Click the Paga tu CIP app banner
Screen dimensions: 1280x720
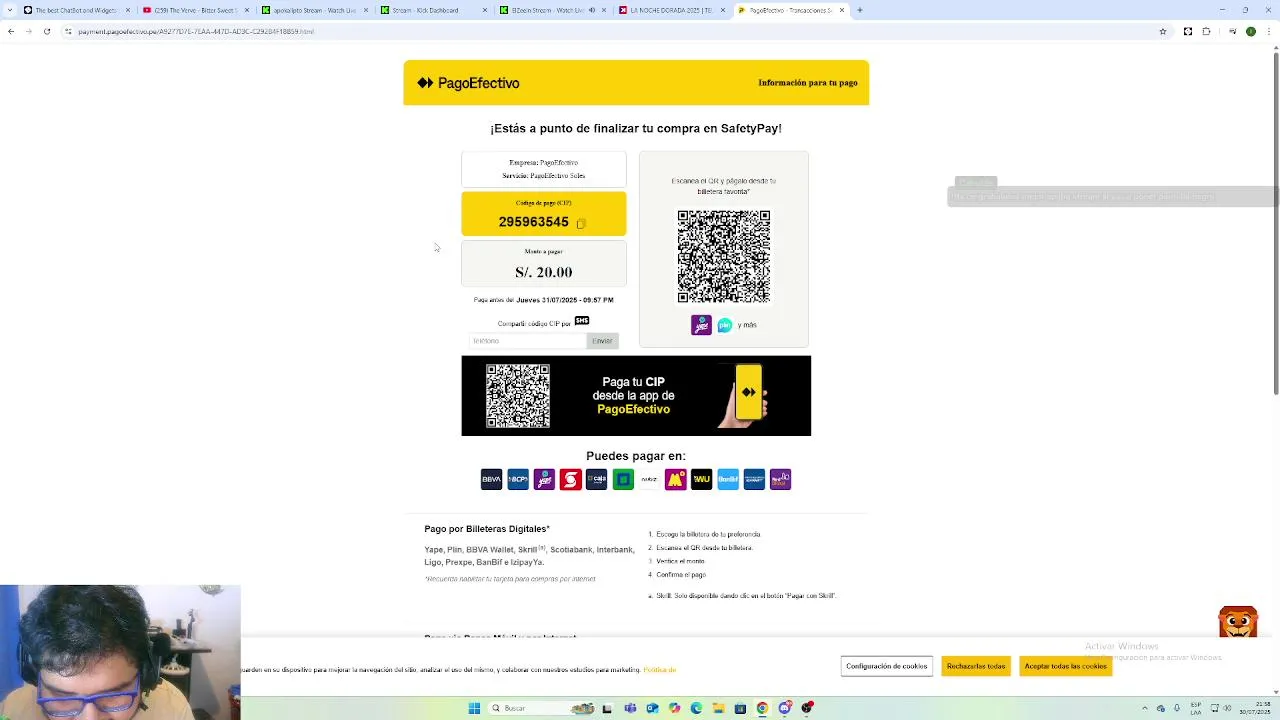(x=636, y=396)
